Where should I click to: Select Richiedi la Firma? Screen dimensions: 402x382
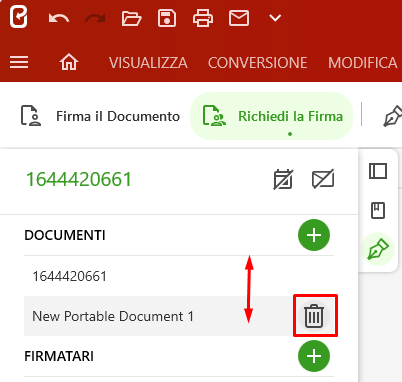271,116
